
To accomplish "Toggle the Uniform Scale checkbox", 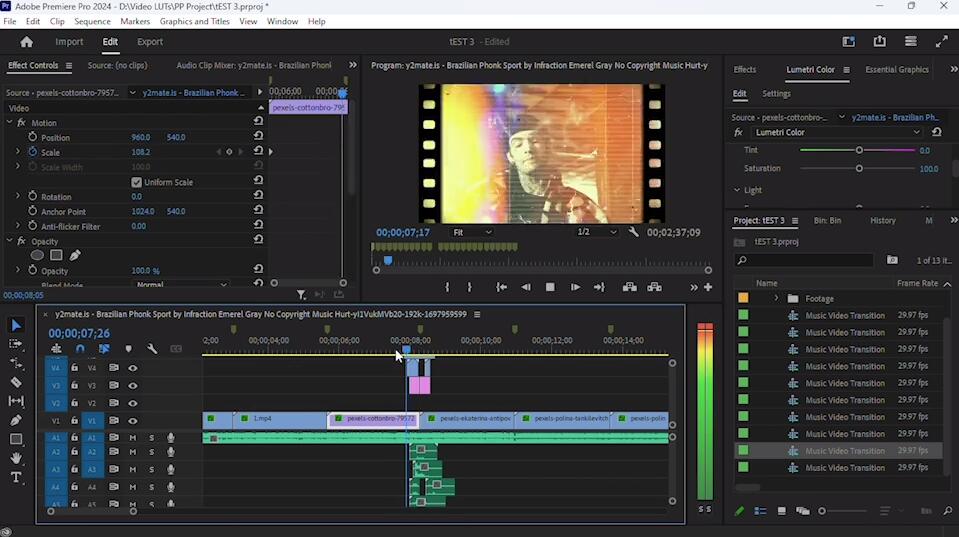I will coord(137,182).
